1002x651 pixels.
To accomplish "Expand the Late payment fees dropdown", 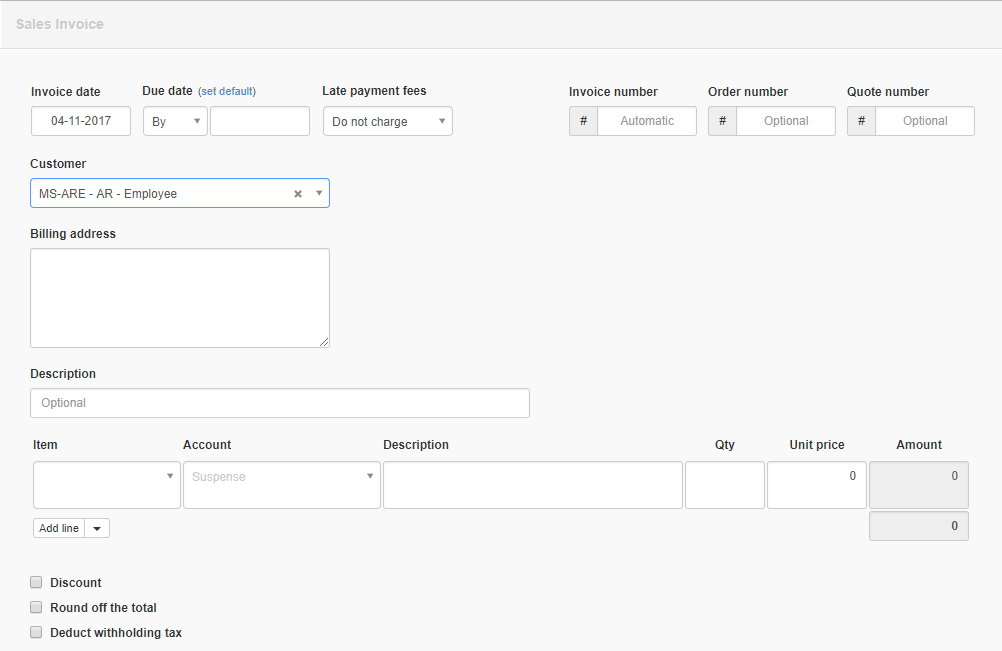I will (387, 121).
